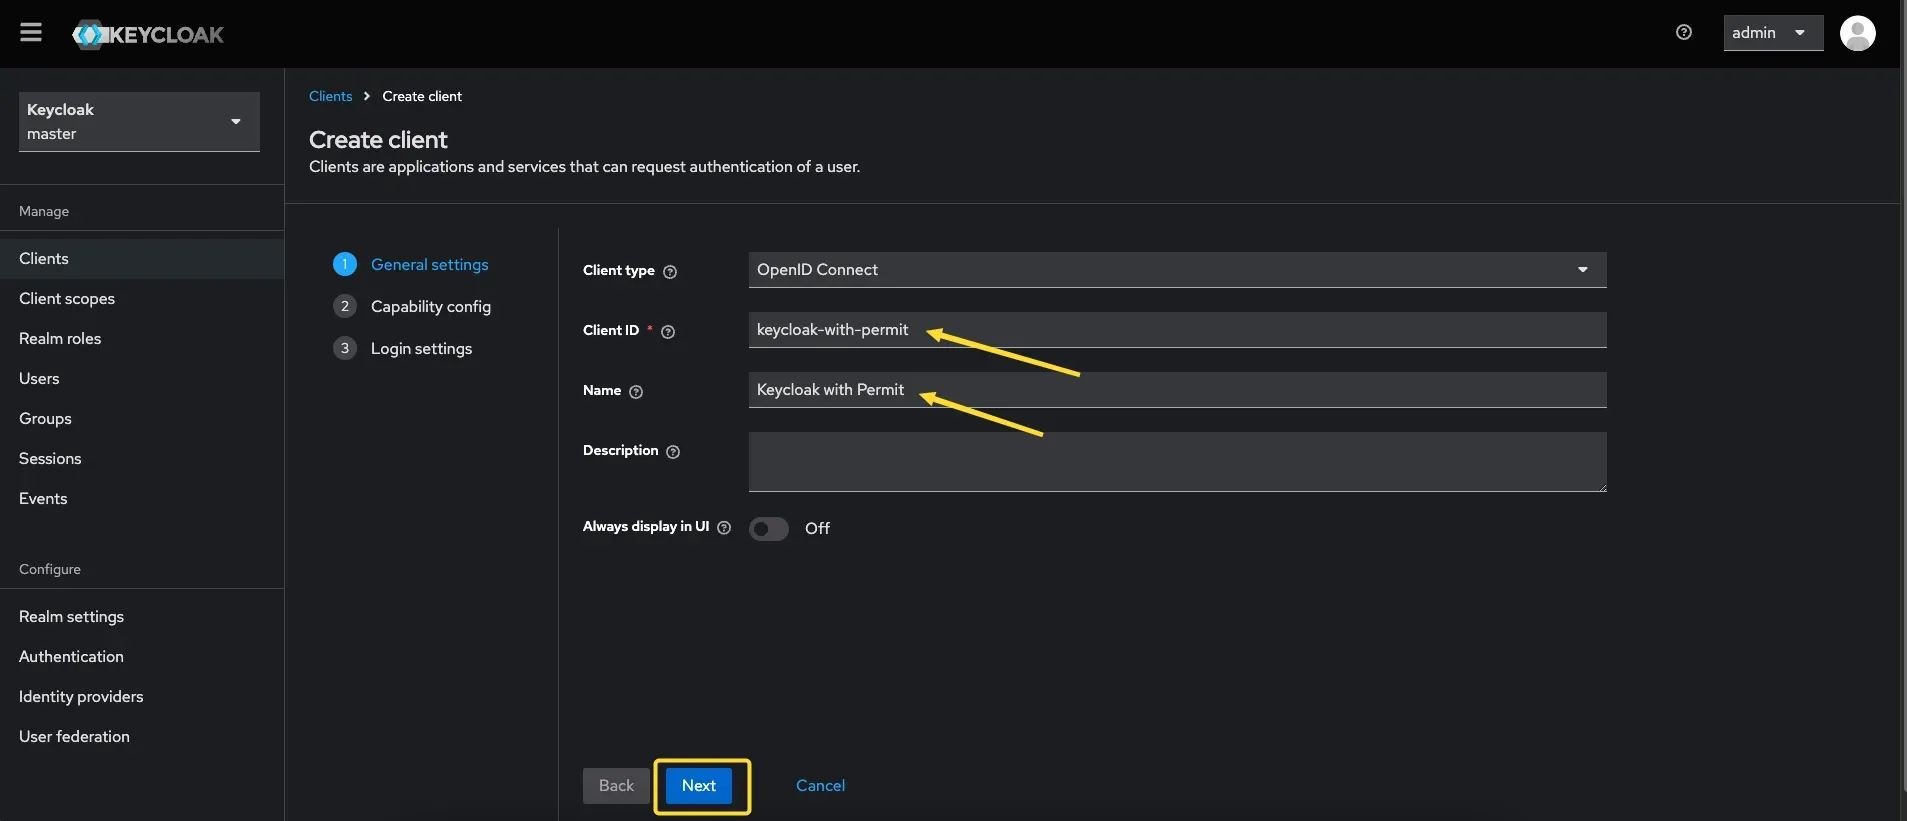Viewport: 1907px width, 821px height.
Task: Select the Capability config wizard step
Action: click(430, 307)
